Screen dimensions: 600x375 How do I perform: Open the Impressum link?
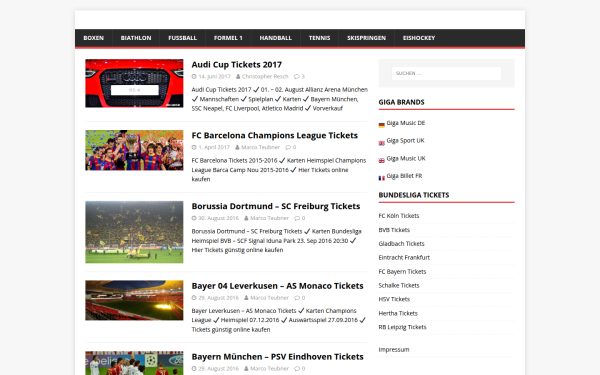[394, 350]
